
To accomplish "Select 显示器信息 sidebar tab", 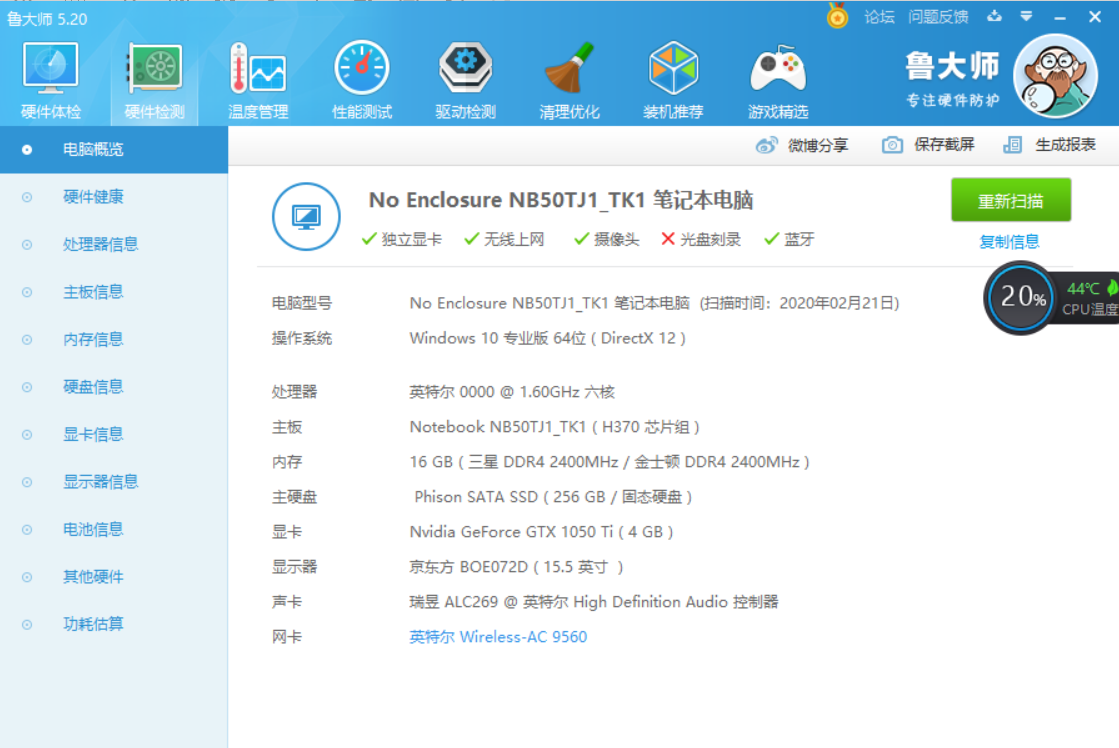I will (114, 482).
